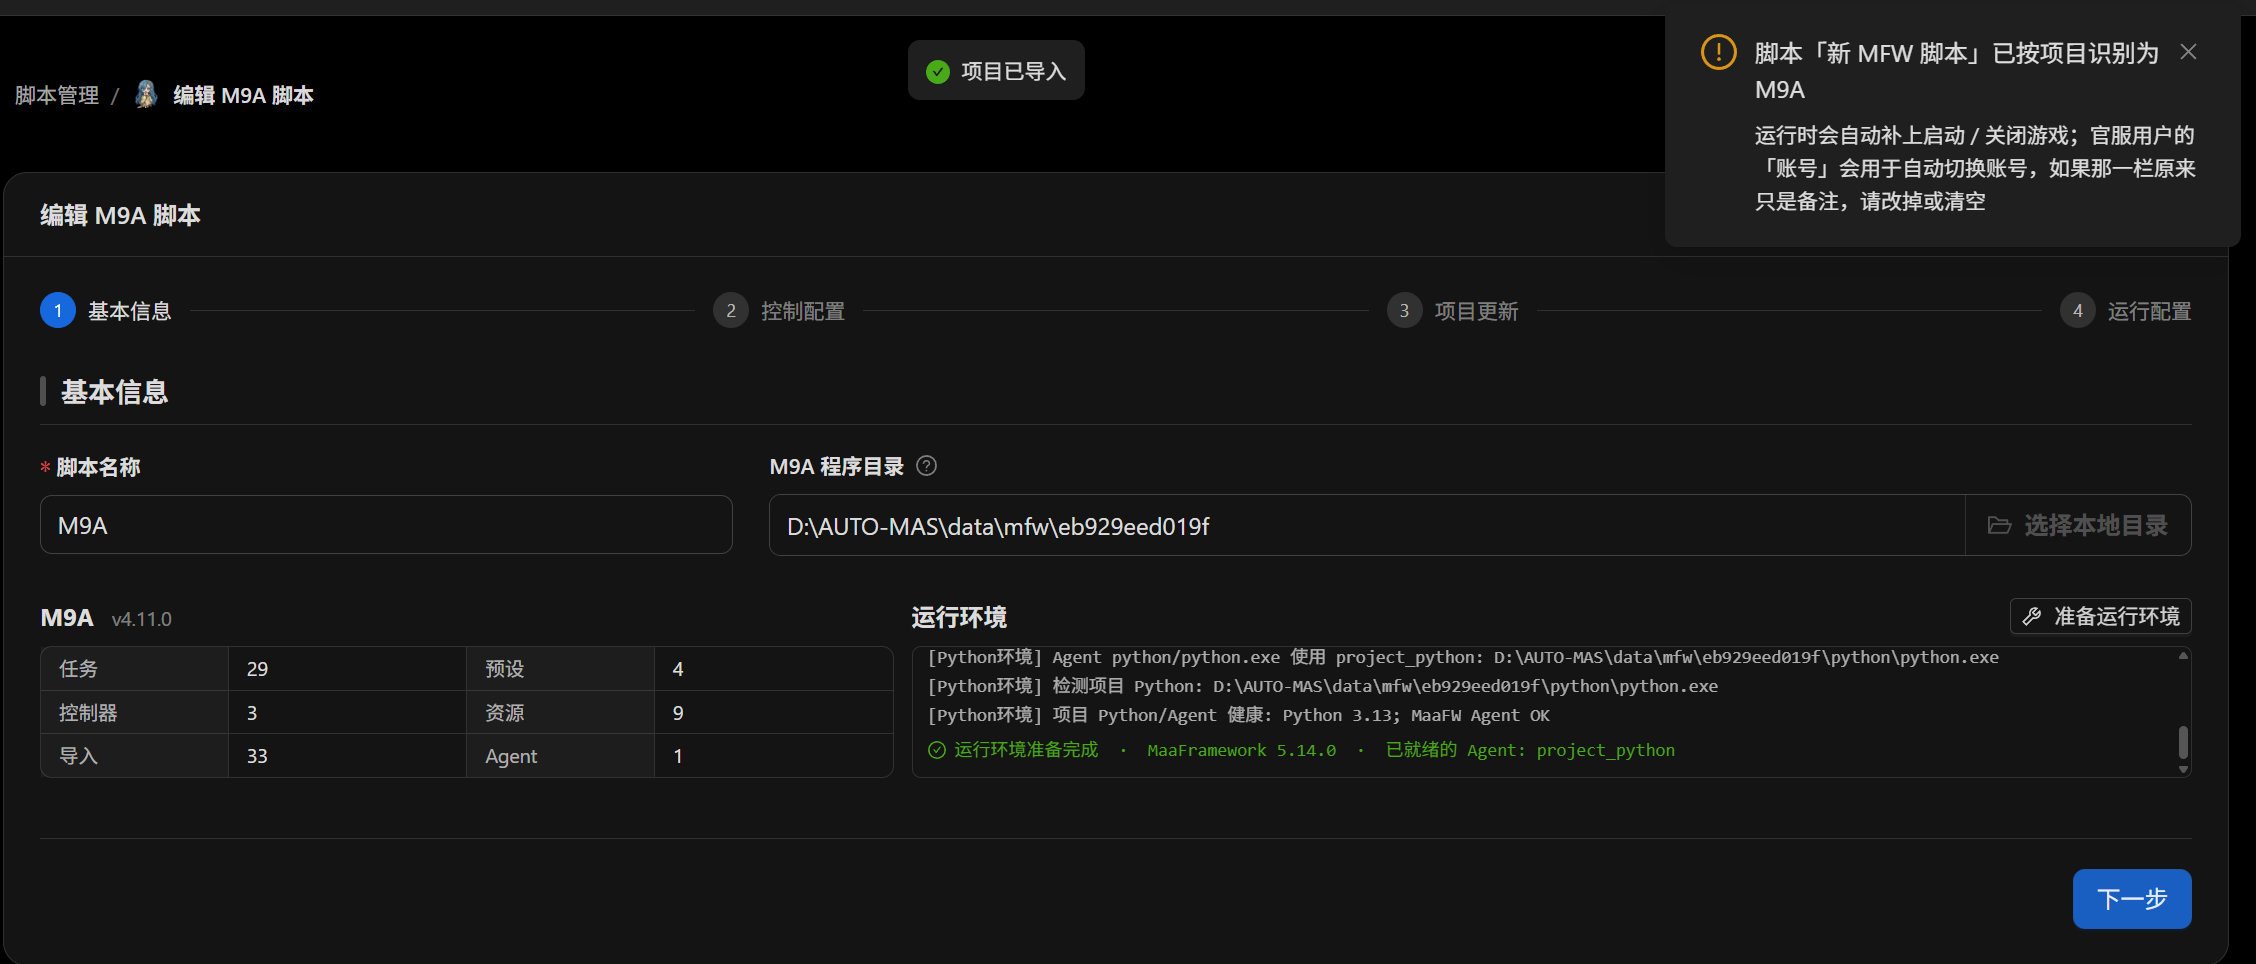This screenshot has height=964, width=2256.
Task: Close the M9A script recognition notification
Action: click(2188, 52)
